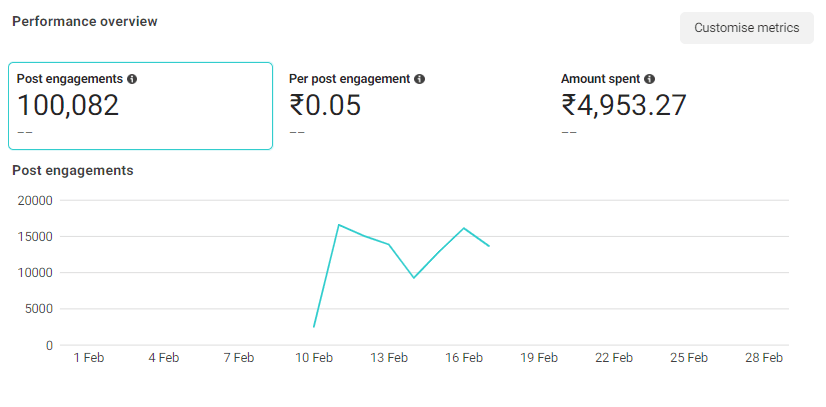The image size is (826, 407).
Task: Click the chart line start at 10 Feb
Action: point(314,327)
